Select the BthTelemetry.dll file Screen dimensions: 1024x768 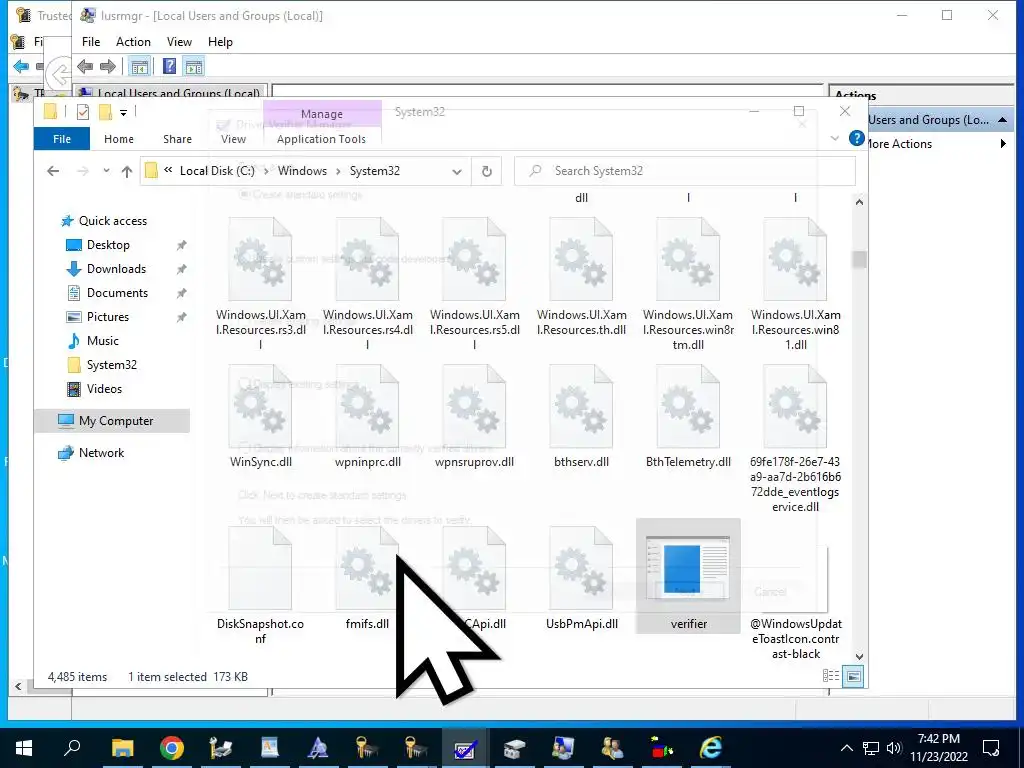pos(688,417)
